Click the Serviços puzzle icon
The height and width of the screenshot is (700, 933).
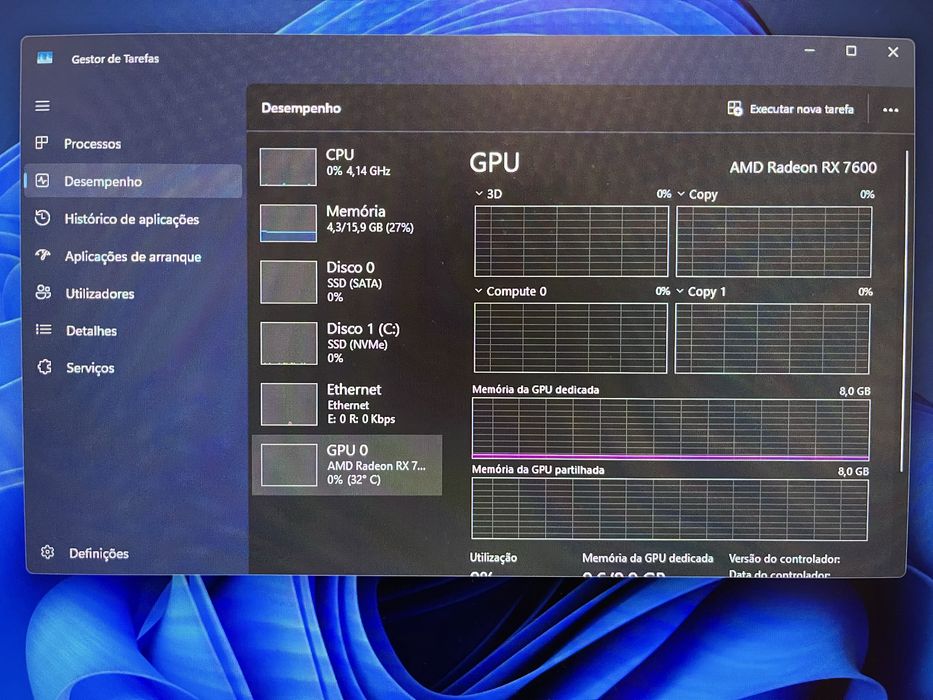[45, 367]
